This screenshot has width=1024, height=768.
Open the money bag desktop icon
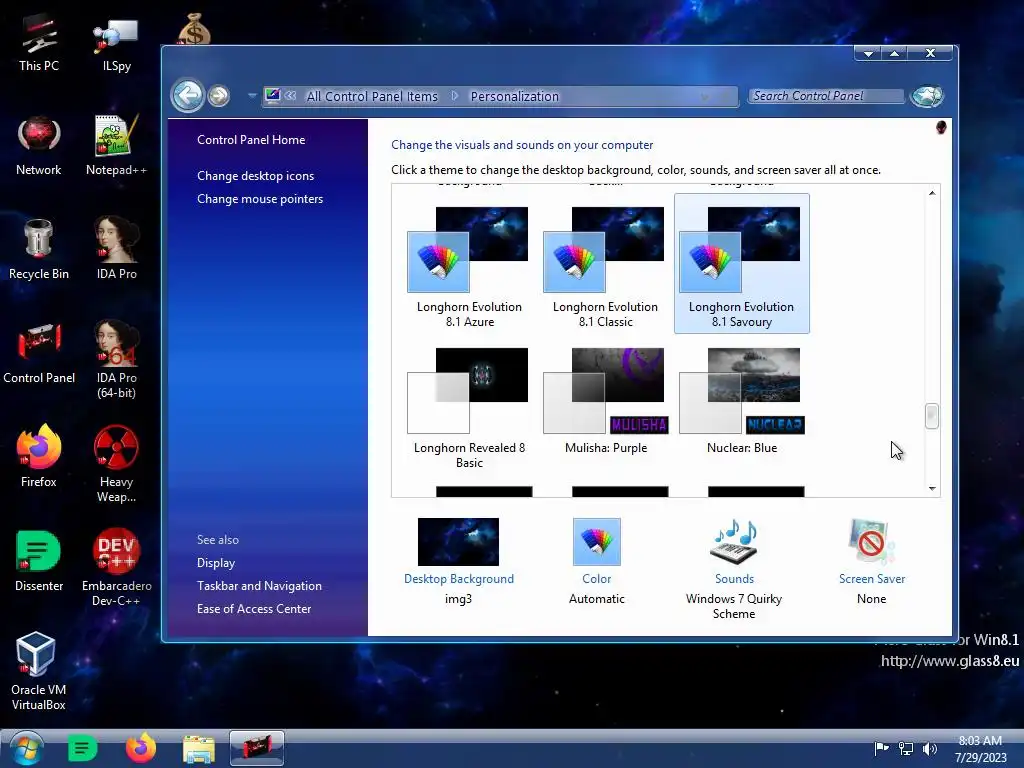[x=194, y=29]
